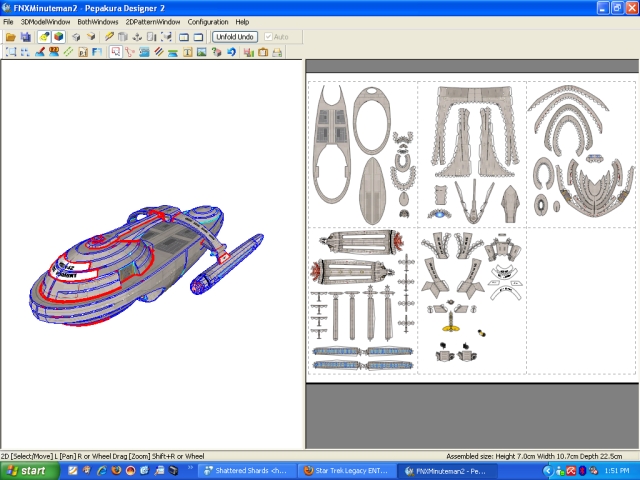Viewport: 640px width, 480px height.
Task: Click the landscape image icon
Action: click(202, 52)
